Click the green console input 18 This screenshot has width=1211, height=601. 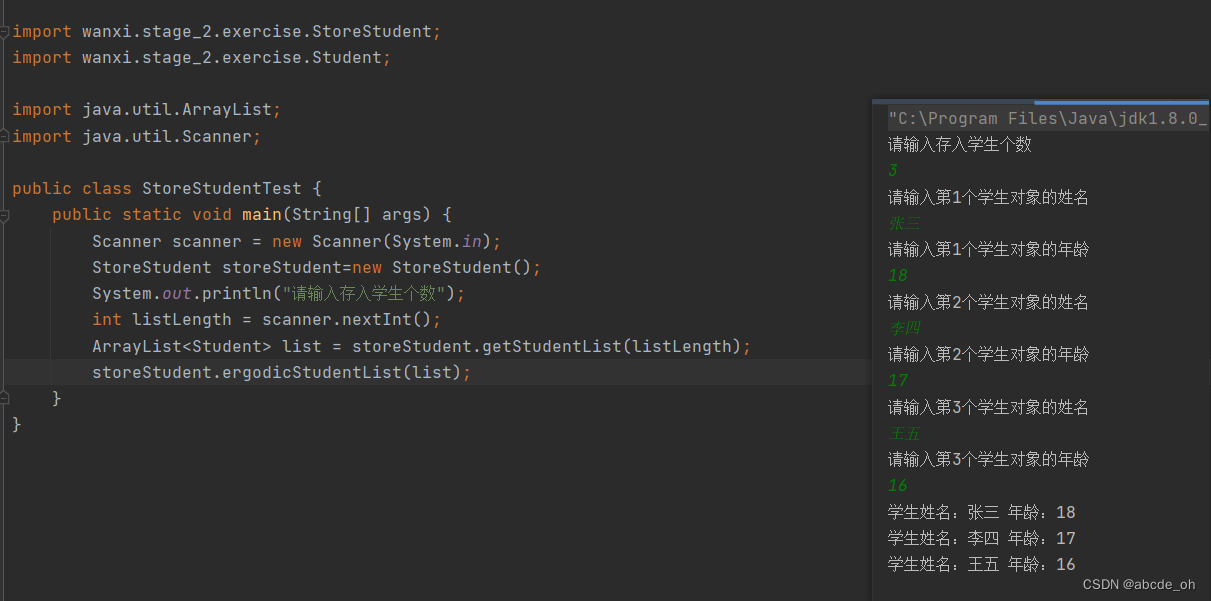click(898, 276)
